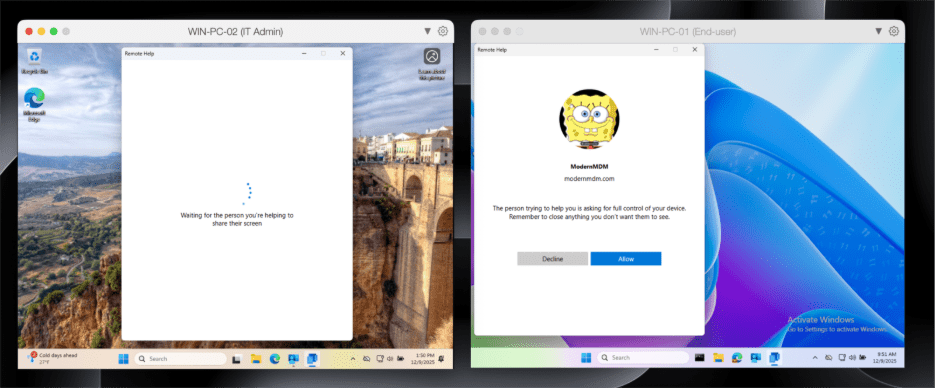Open network tray icon on WIN-PC-02
The image size is (936, 388).
[380, 359]
